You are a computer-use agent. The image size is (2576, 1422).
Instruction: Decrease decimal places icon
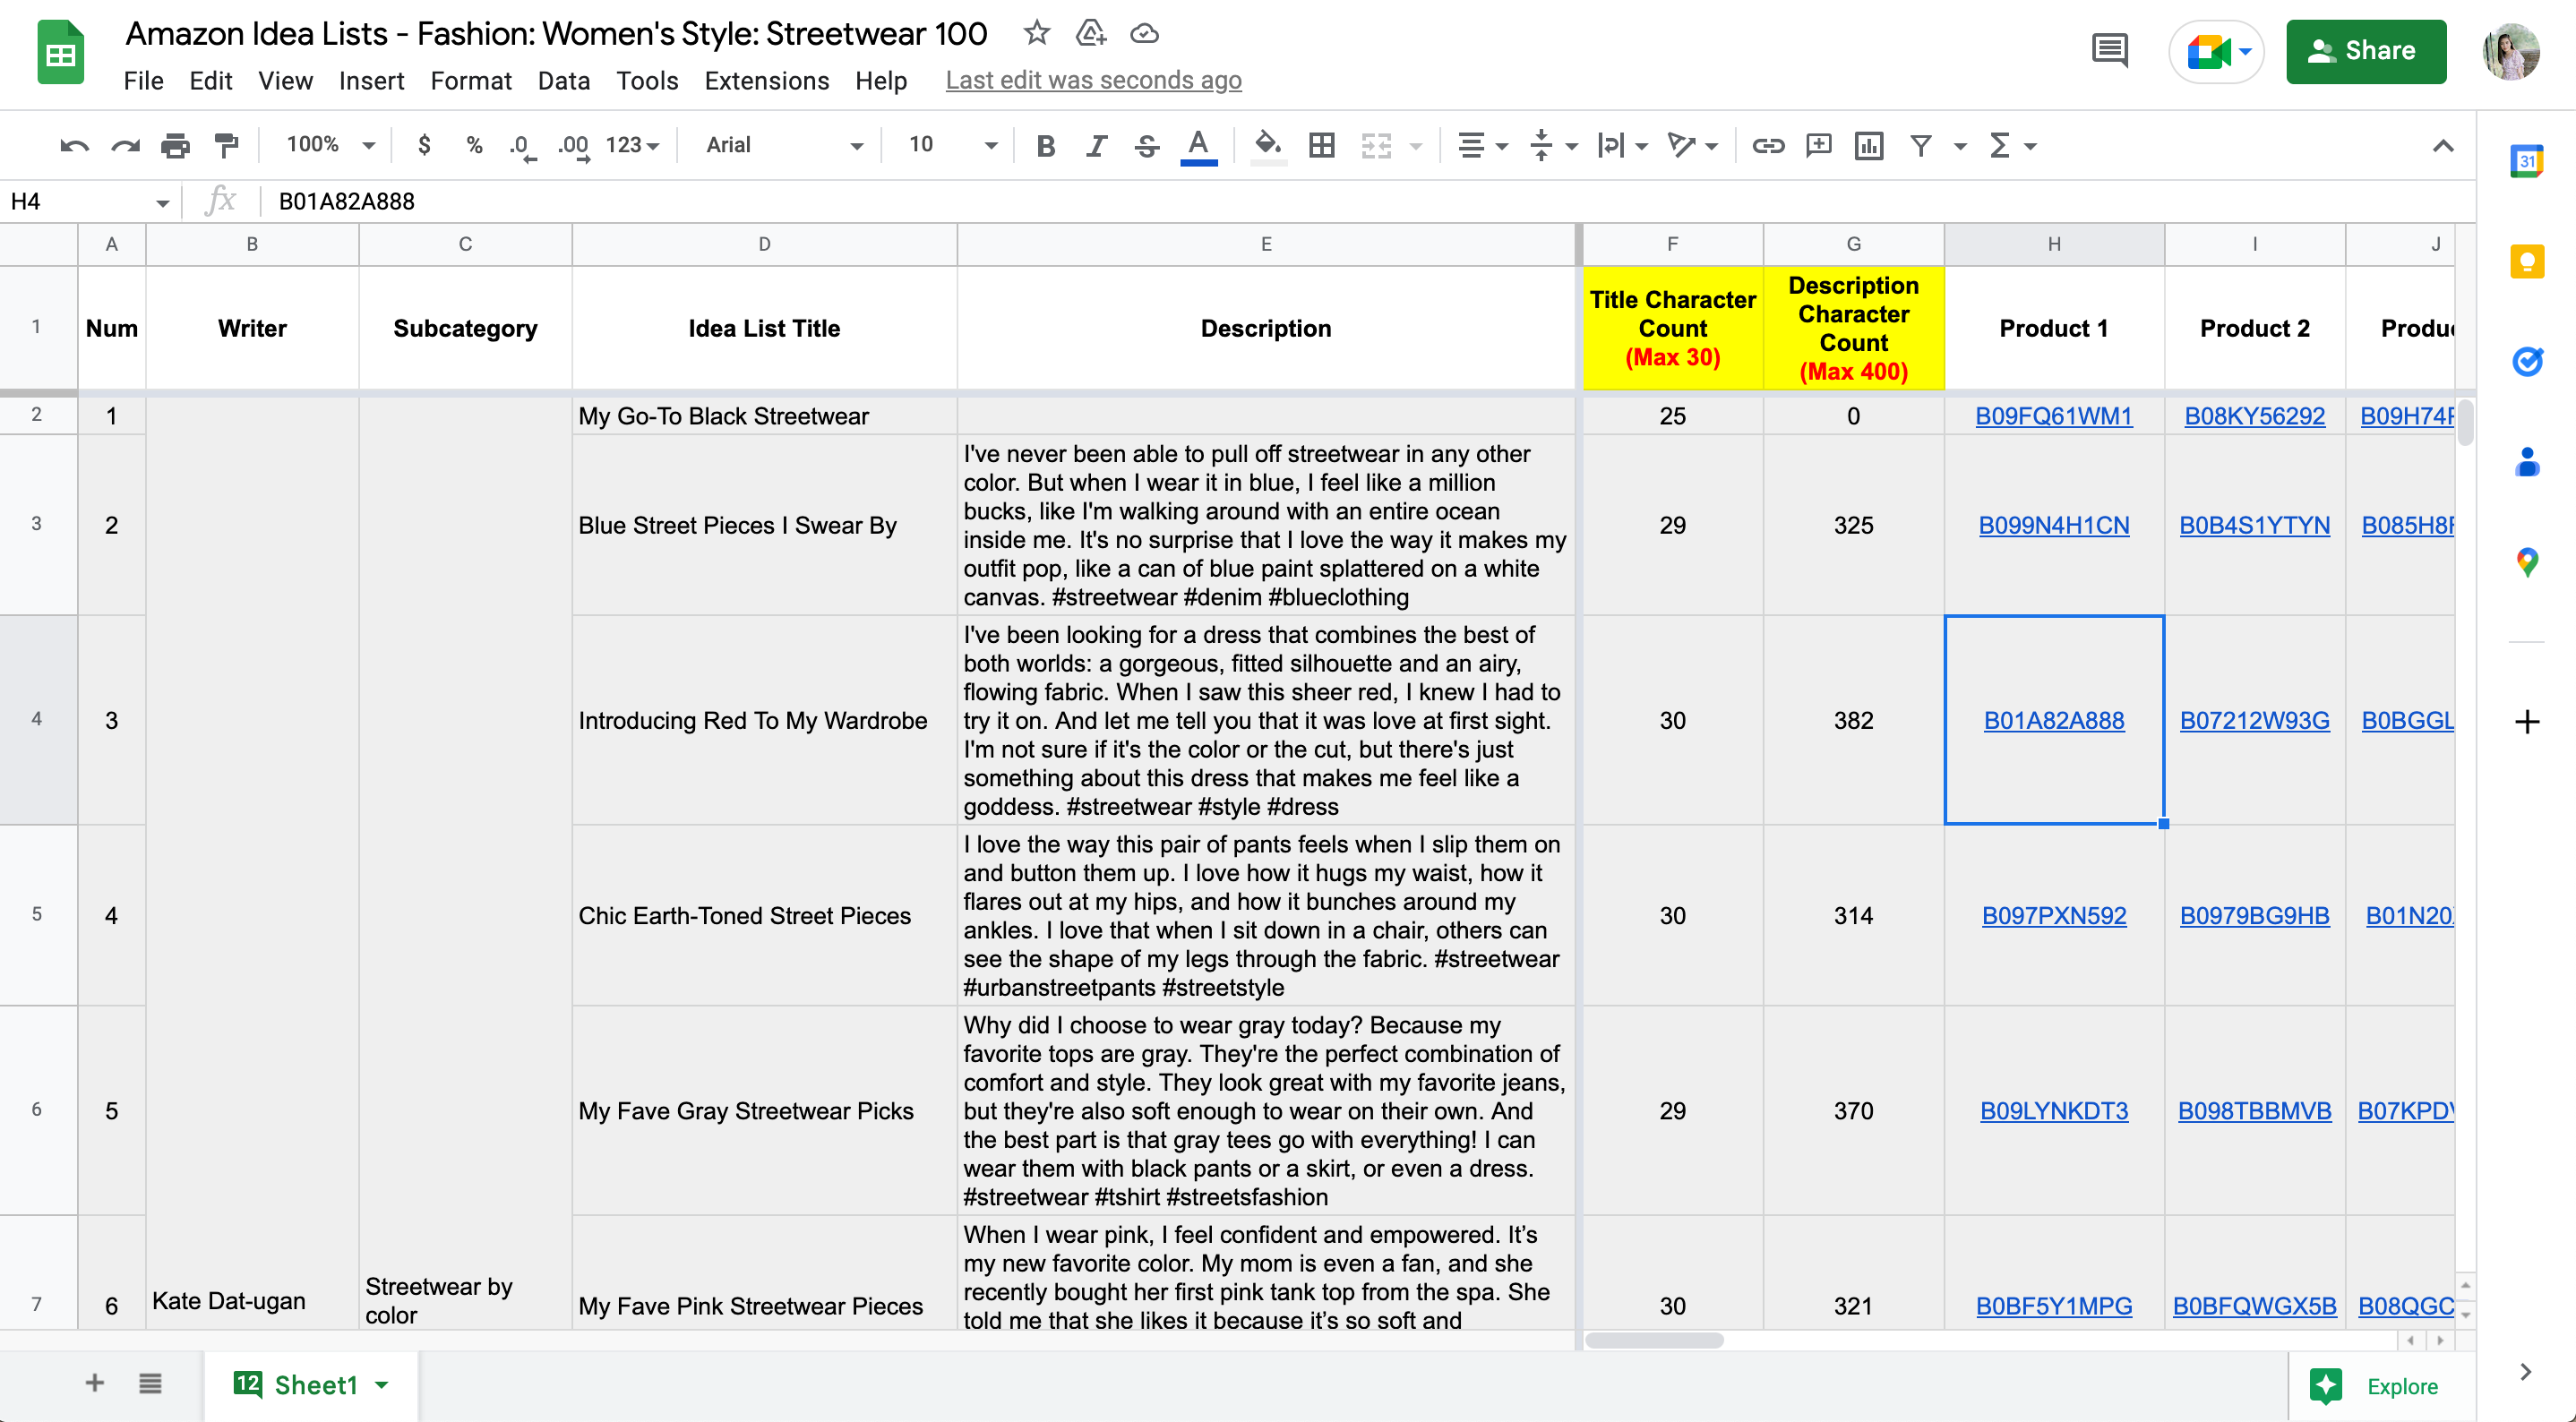(522, 146)
